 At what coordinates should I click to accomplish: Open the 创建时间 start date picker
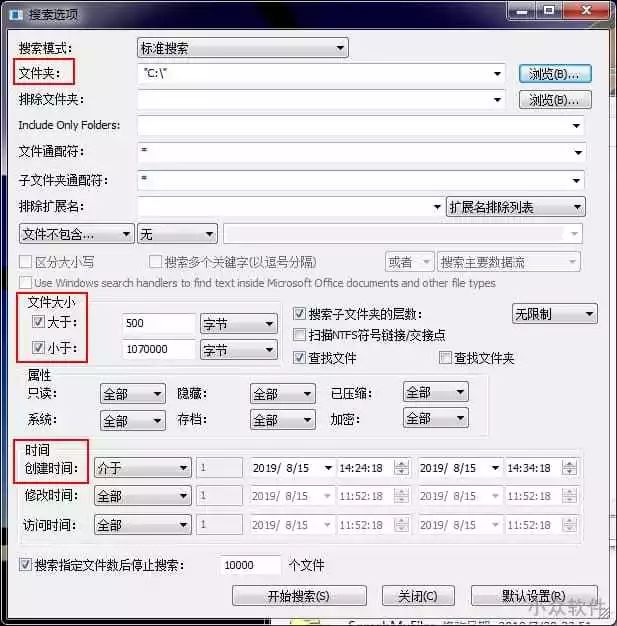328,468
